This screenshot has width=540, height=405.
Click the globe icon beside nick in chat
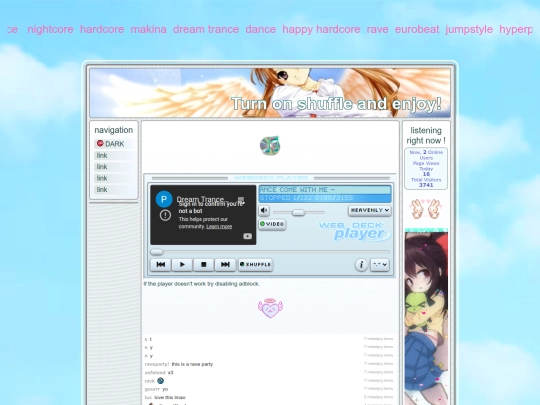(160, 381)
